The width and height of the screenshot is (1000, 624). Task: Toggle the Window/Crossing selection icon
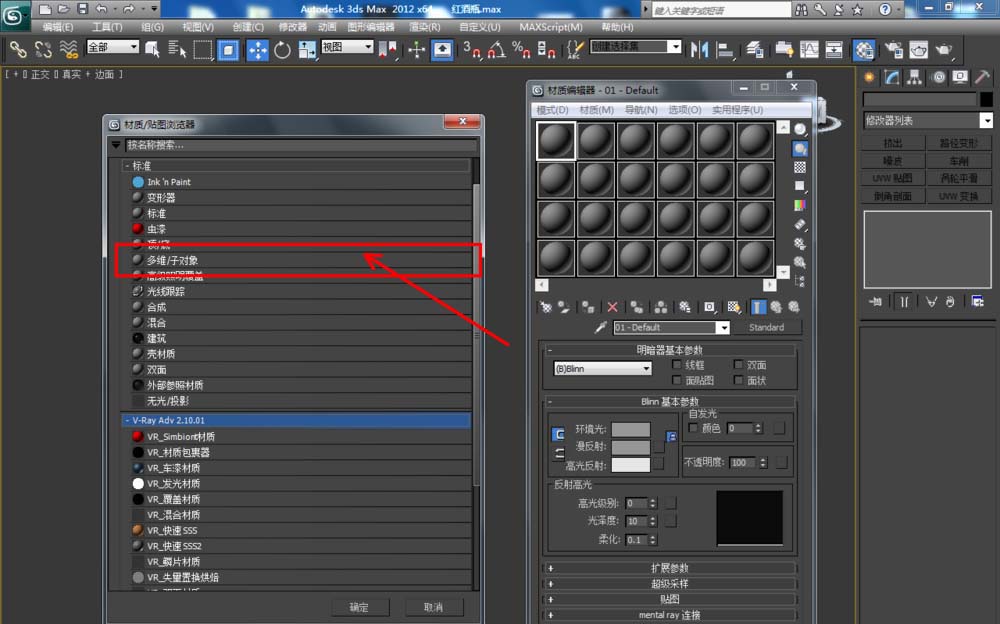[x=228, y=50]
